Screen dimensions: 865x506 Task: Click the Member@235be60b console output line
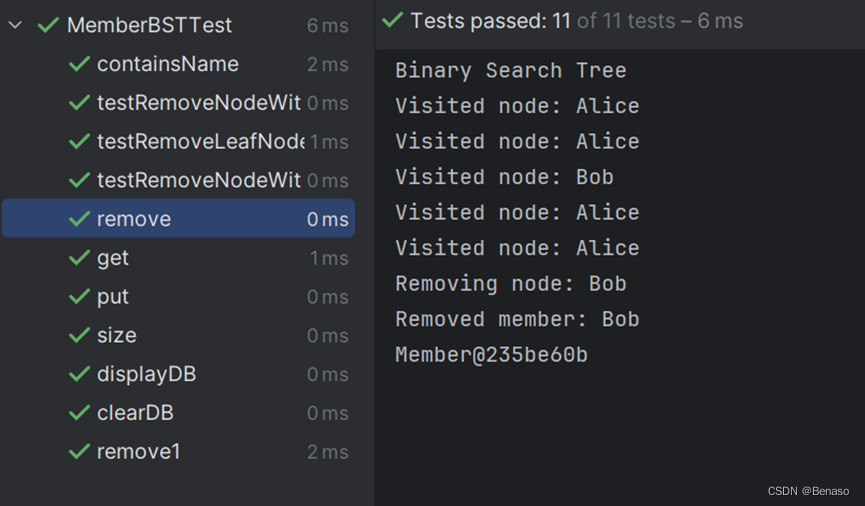[492, 354]
